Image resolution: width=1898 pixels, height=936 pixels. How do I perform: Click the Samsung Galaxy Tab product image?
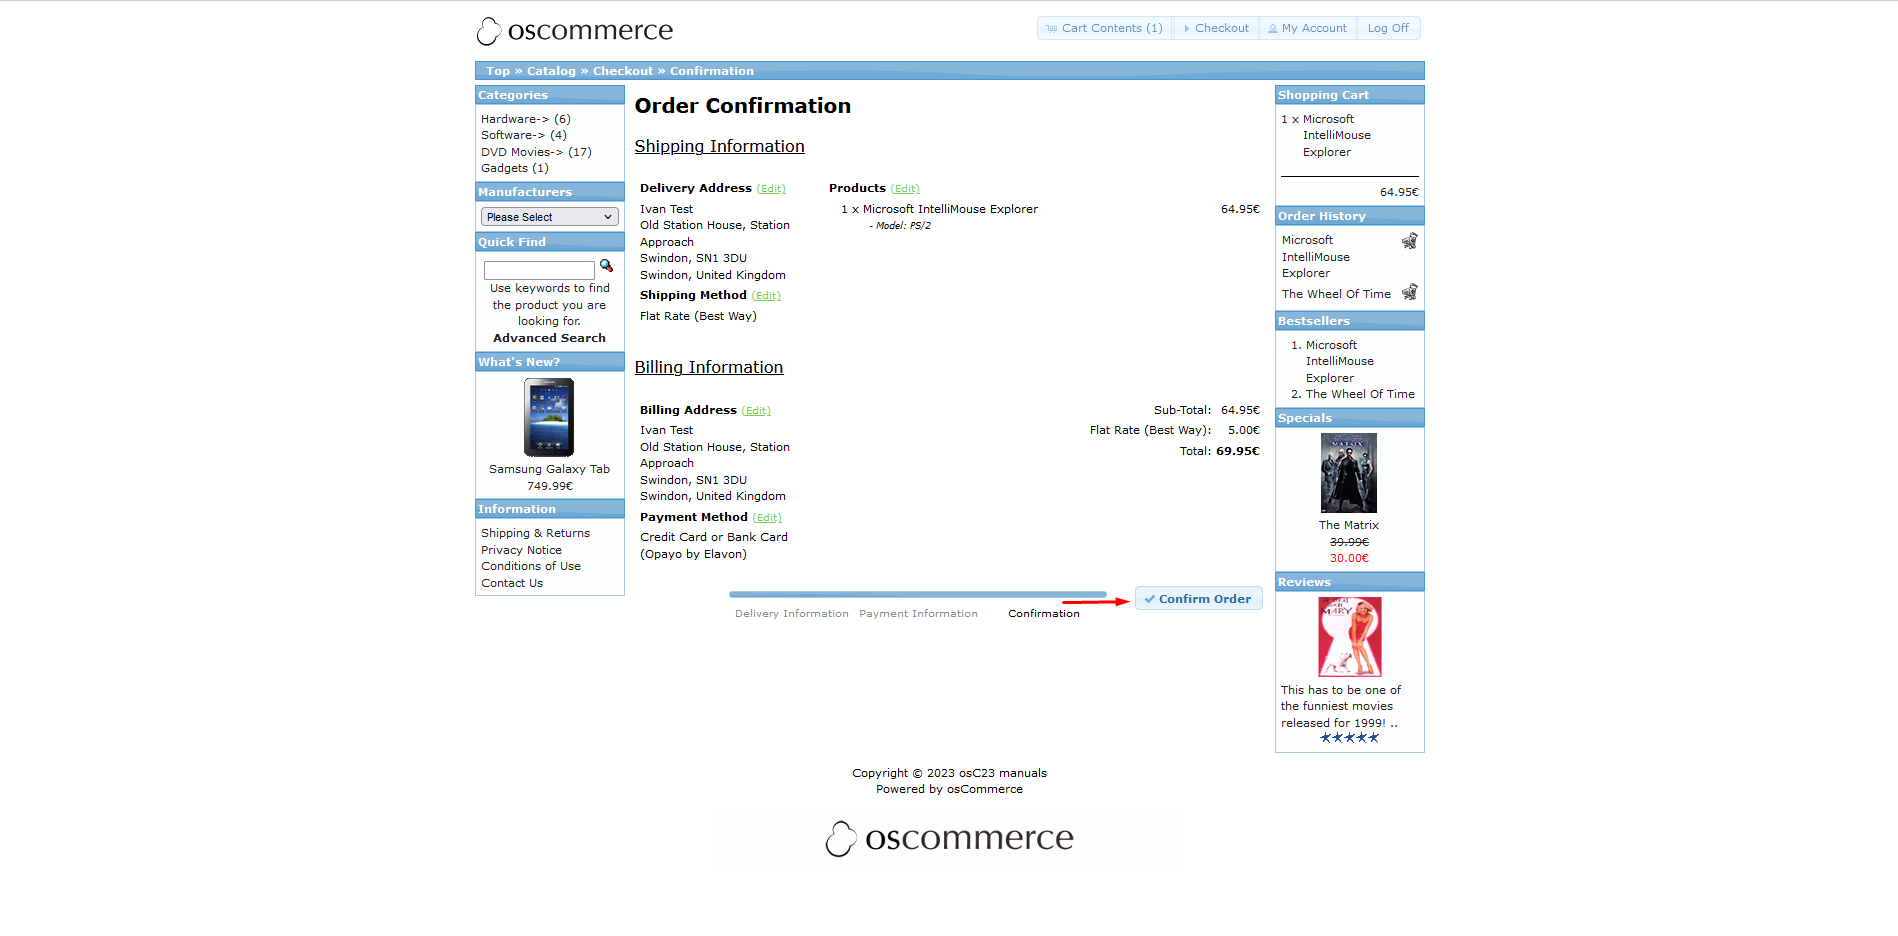point(549,417)
